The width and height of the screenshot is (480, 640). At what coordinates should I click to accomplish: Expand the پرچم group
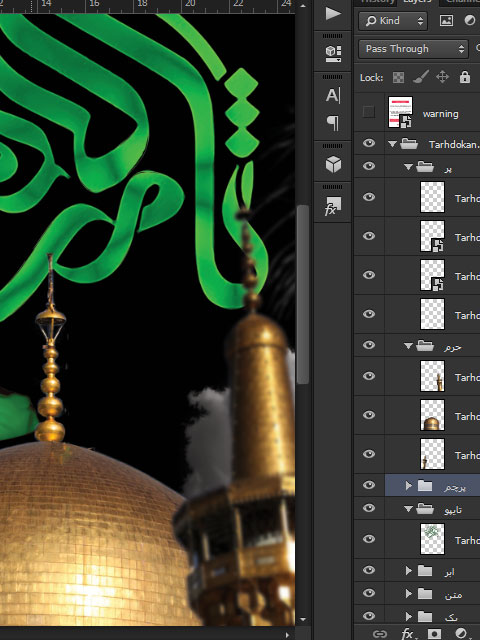(x=409, y=486)
